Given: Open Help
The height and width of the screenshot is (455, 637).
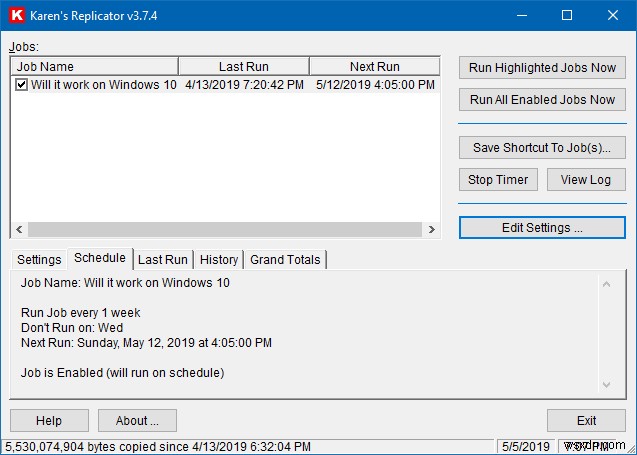Looking at the screenshot, I should click(49, 420).
